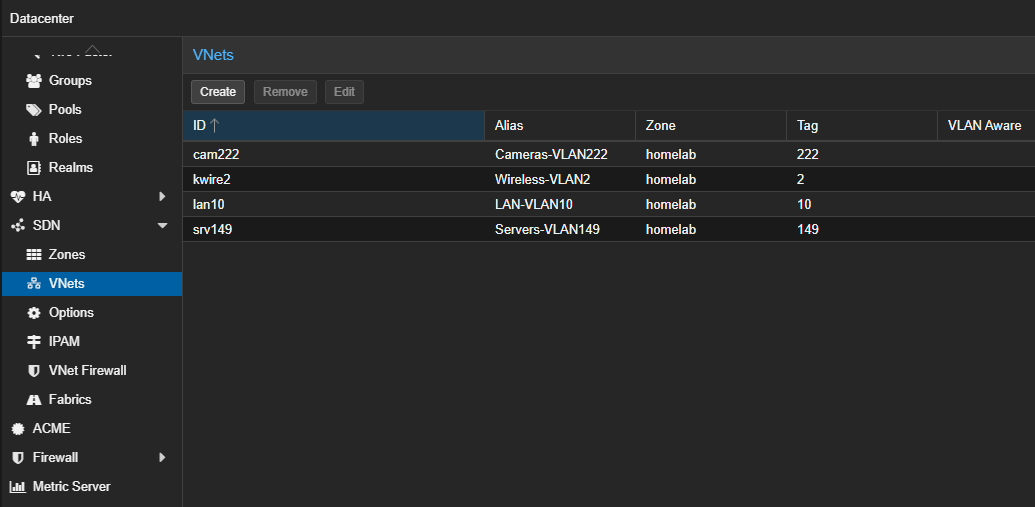Click the Groups users icon
The width and height of the screenshot is (1035, 507).
click(34, 81)
